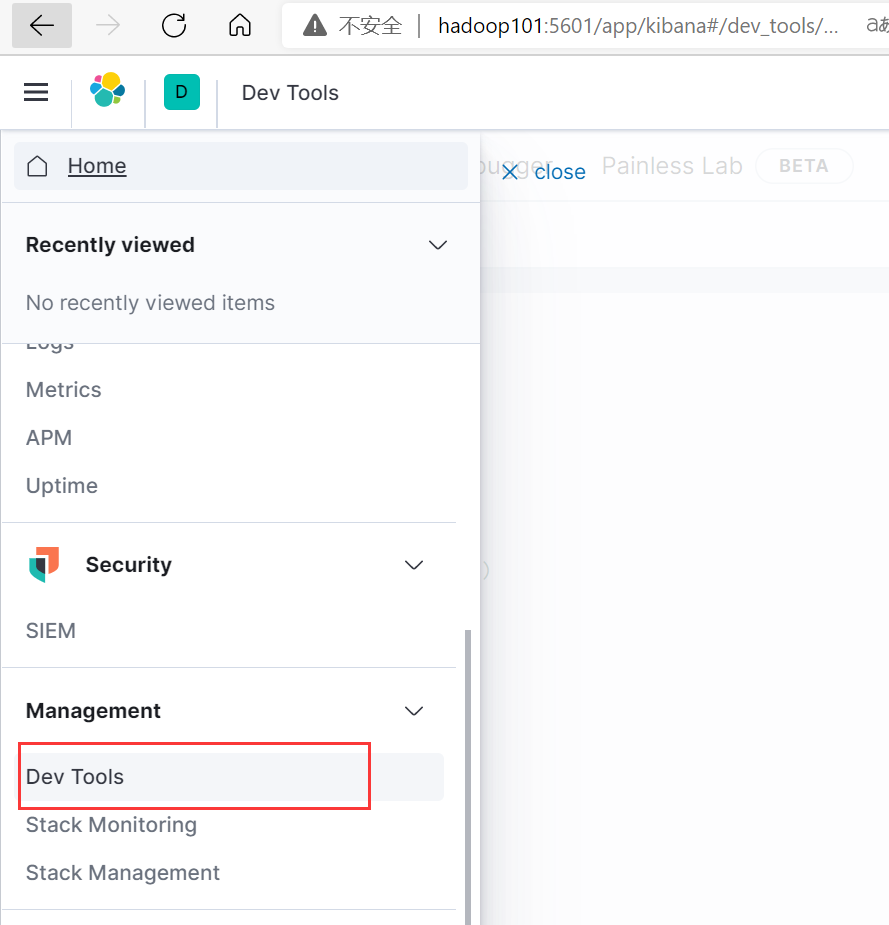The height and width of the screenshot is (925, 889).
Task: Collapse the Management section chevron
Action: pos(413,711)
